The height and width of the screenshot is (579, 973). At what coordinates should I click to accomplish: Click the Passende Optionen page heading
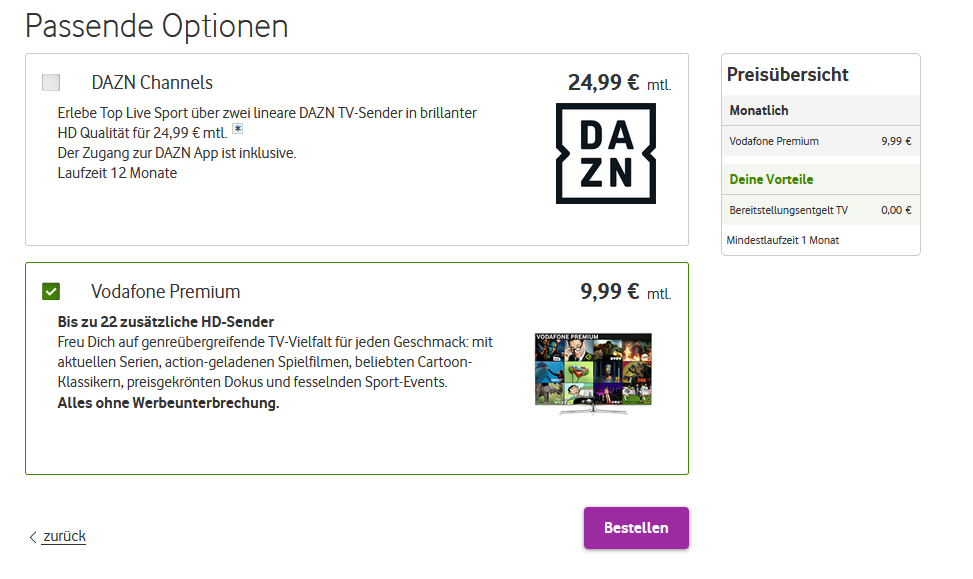[x=156, y=26]
